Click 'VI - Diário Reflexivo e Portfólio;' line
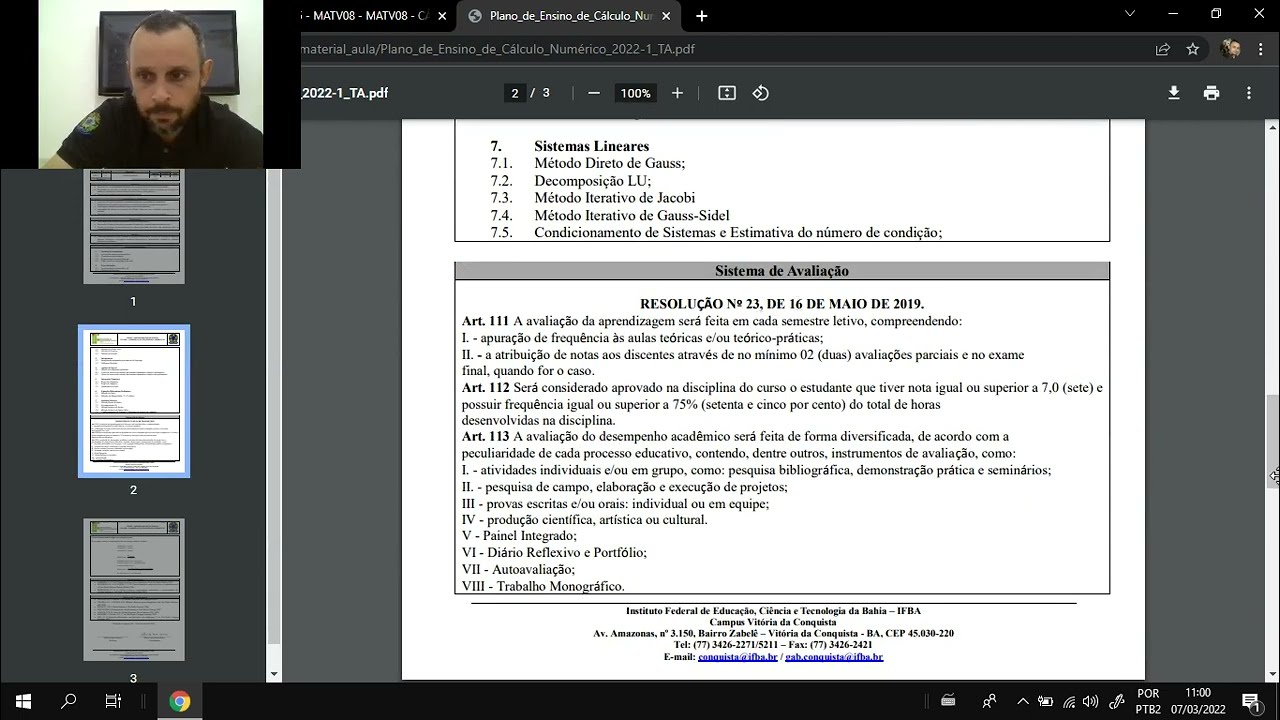This screenshot has width=1280, height=720. pyautogui.click(x=554, y=553)
